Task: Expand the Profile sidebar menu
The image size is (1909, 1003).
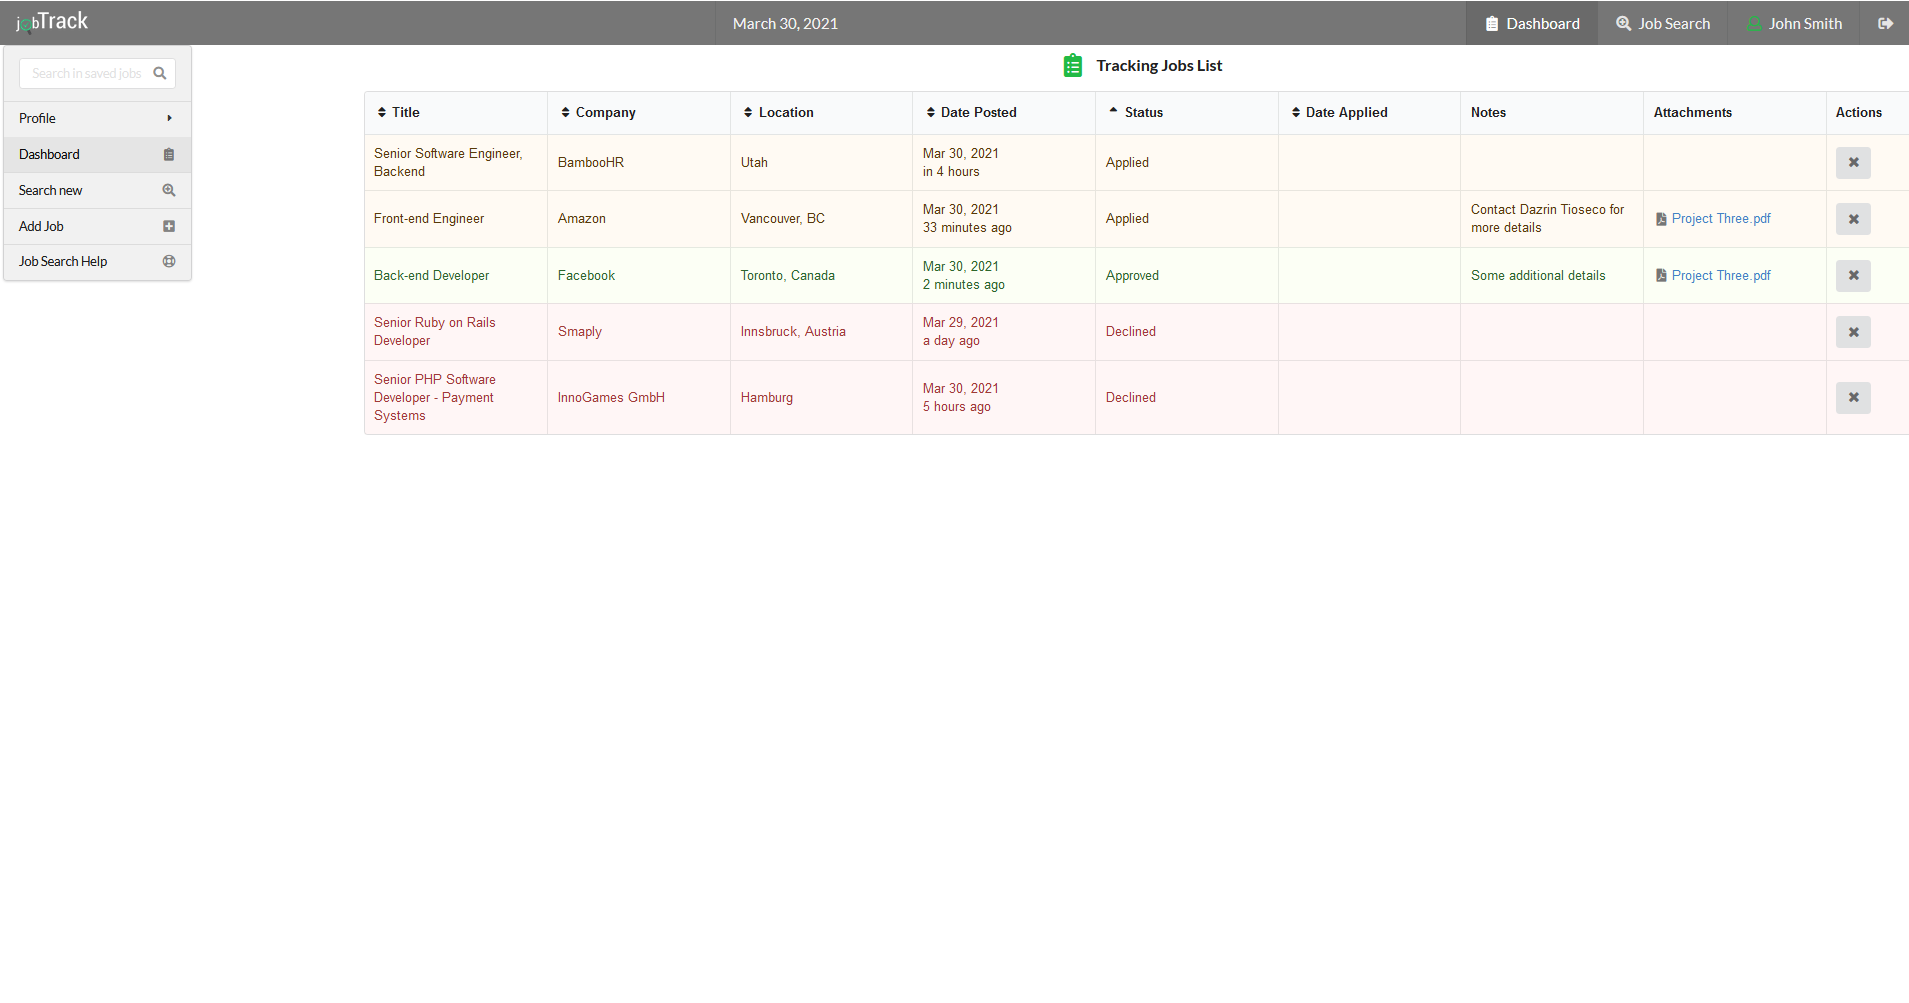Action: pos(97,118)
